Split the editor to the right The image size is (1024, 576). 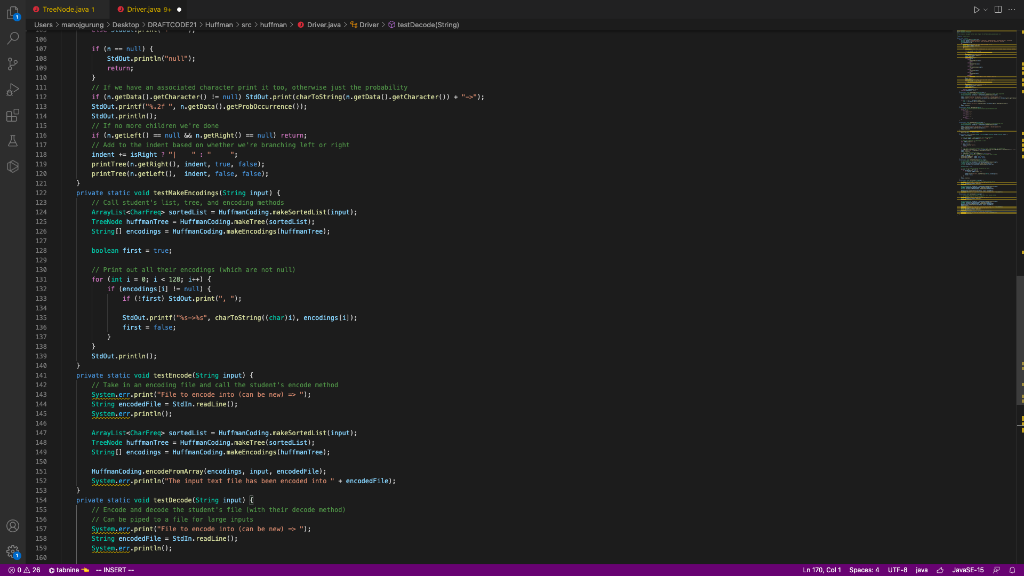click(x=998, y=10)
